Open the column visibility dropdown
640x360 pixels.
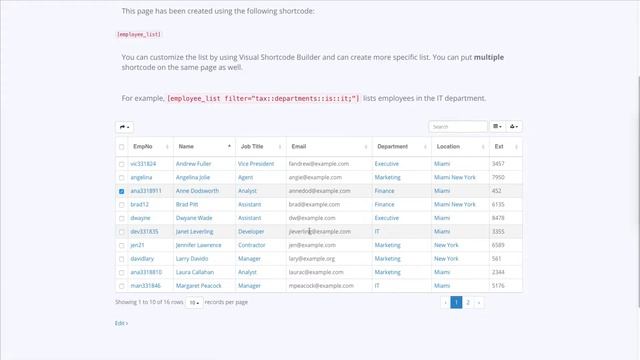497,127
